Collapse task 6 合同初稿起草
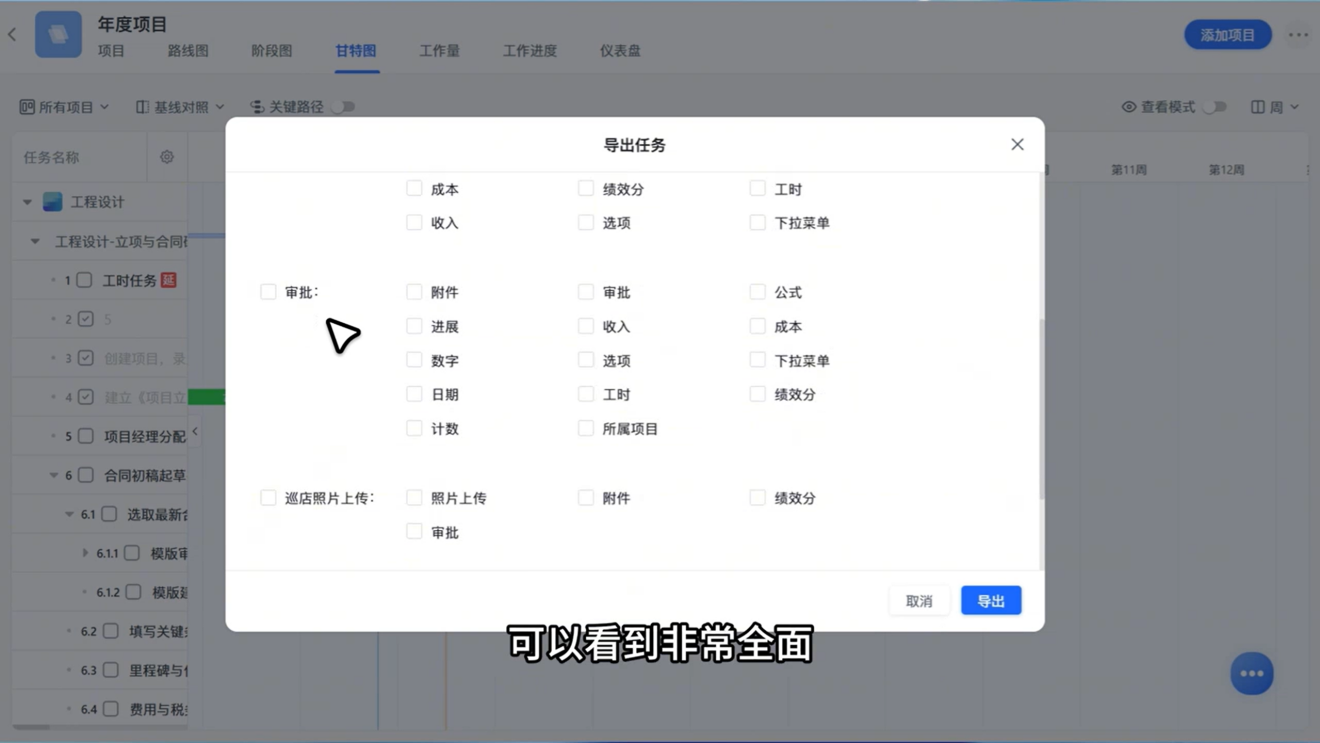1320x743 pixels. pyautogui.click(x=54, y=475)
